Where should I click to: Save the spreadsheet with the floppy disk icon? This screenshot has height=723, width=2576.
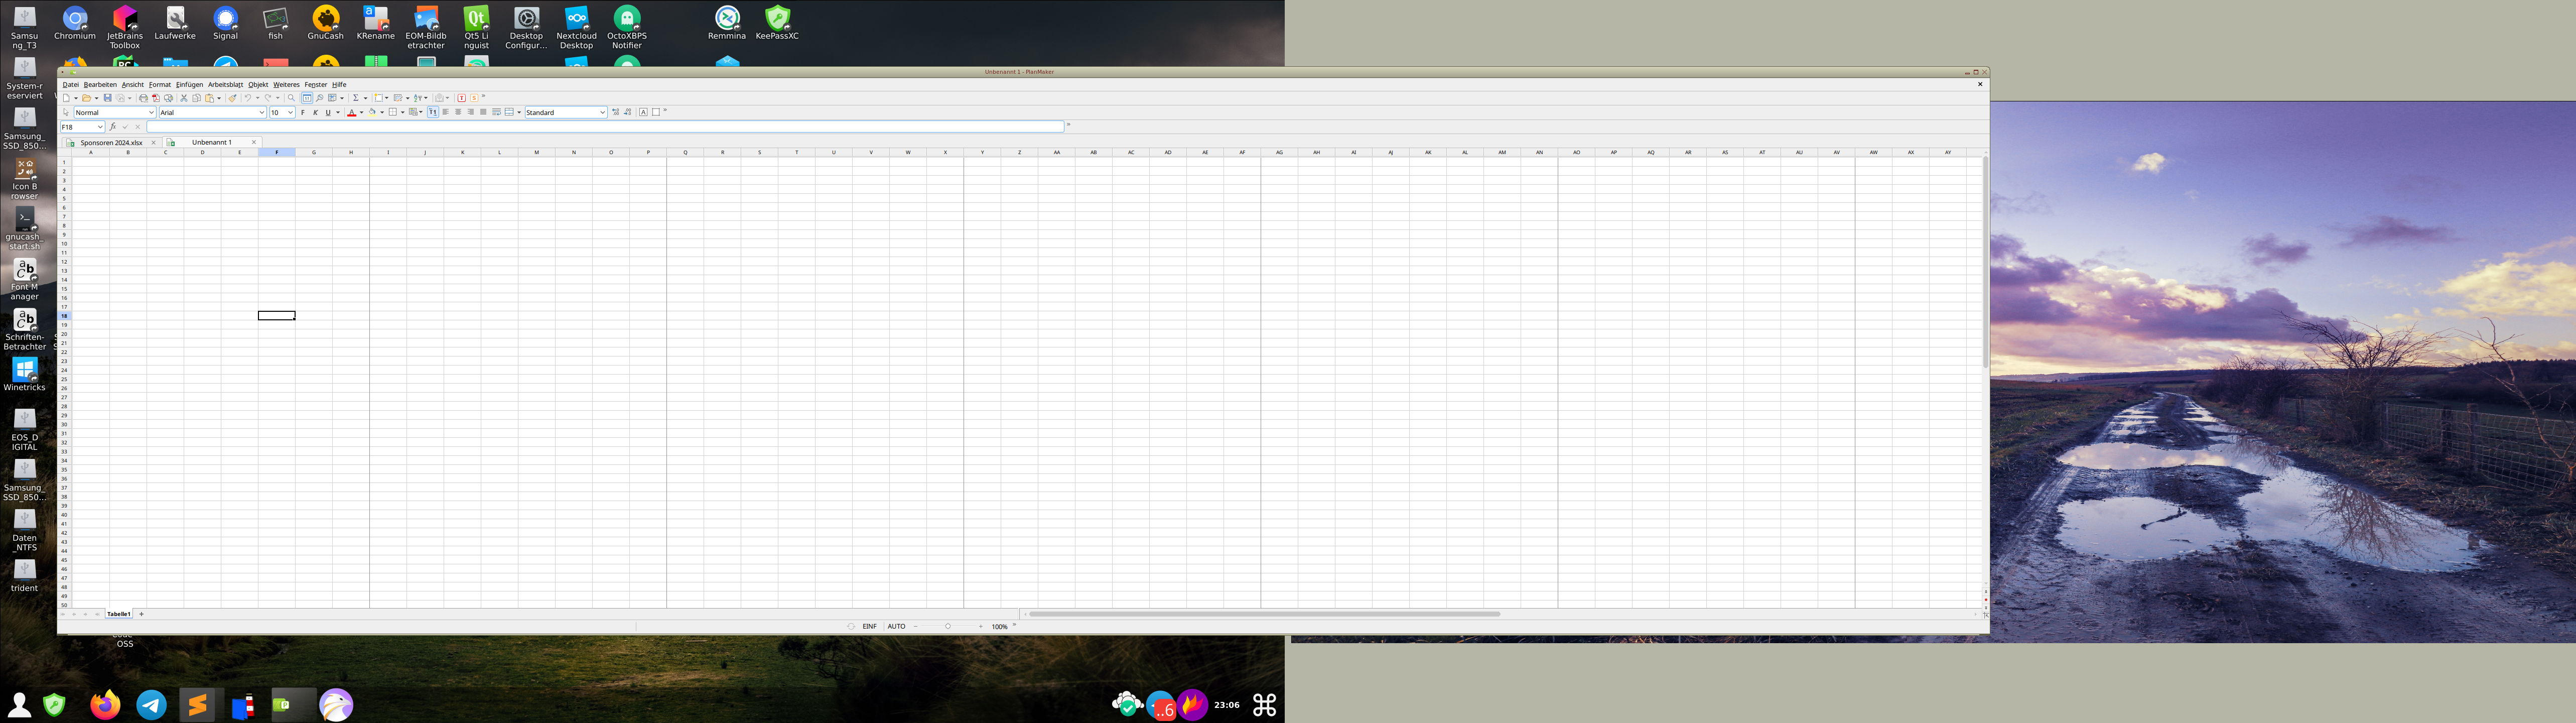[x=108, y=98]
